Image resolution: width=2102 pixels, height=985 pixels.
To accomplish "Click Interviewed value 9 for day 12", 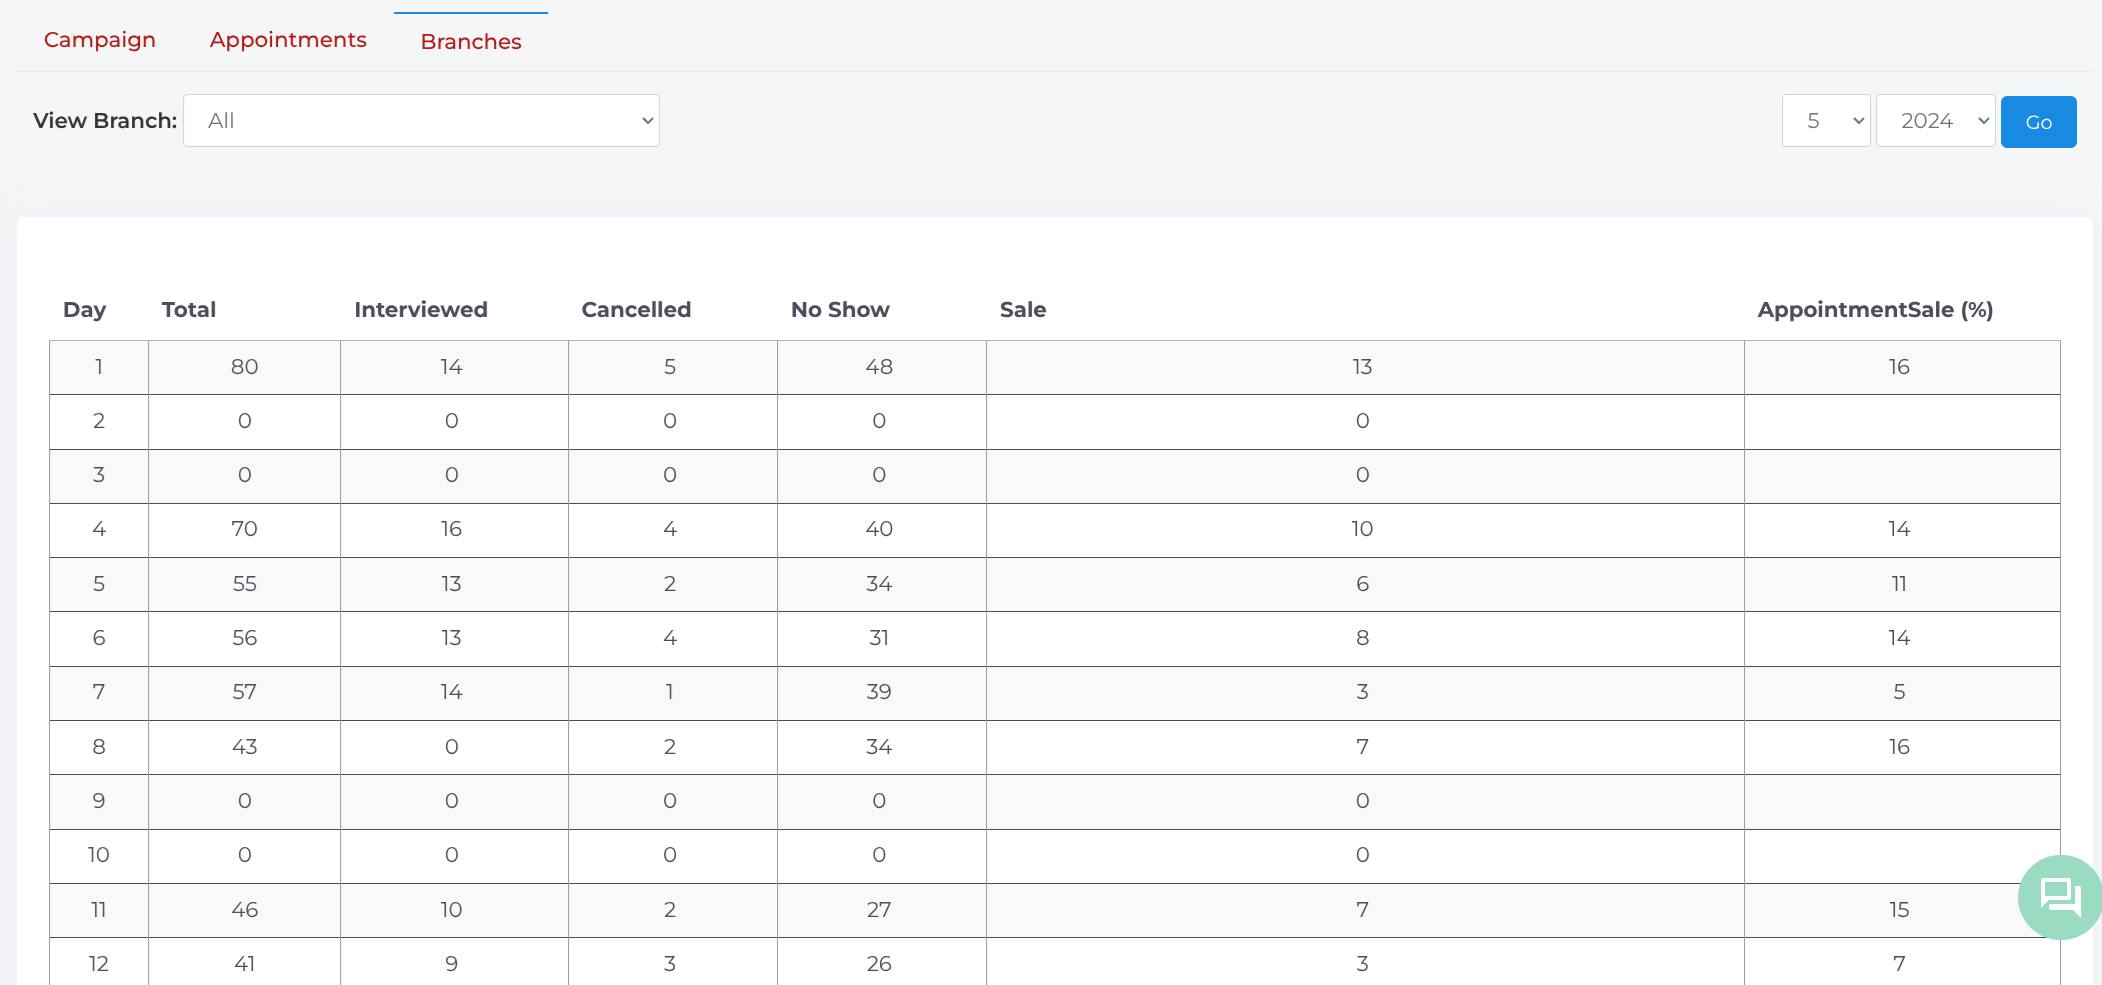I will coord(451,964).
